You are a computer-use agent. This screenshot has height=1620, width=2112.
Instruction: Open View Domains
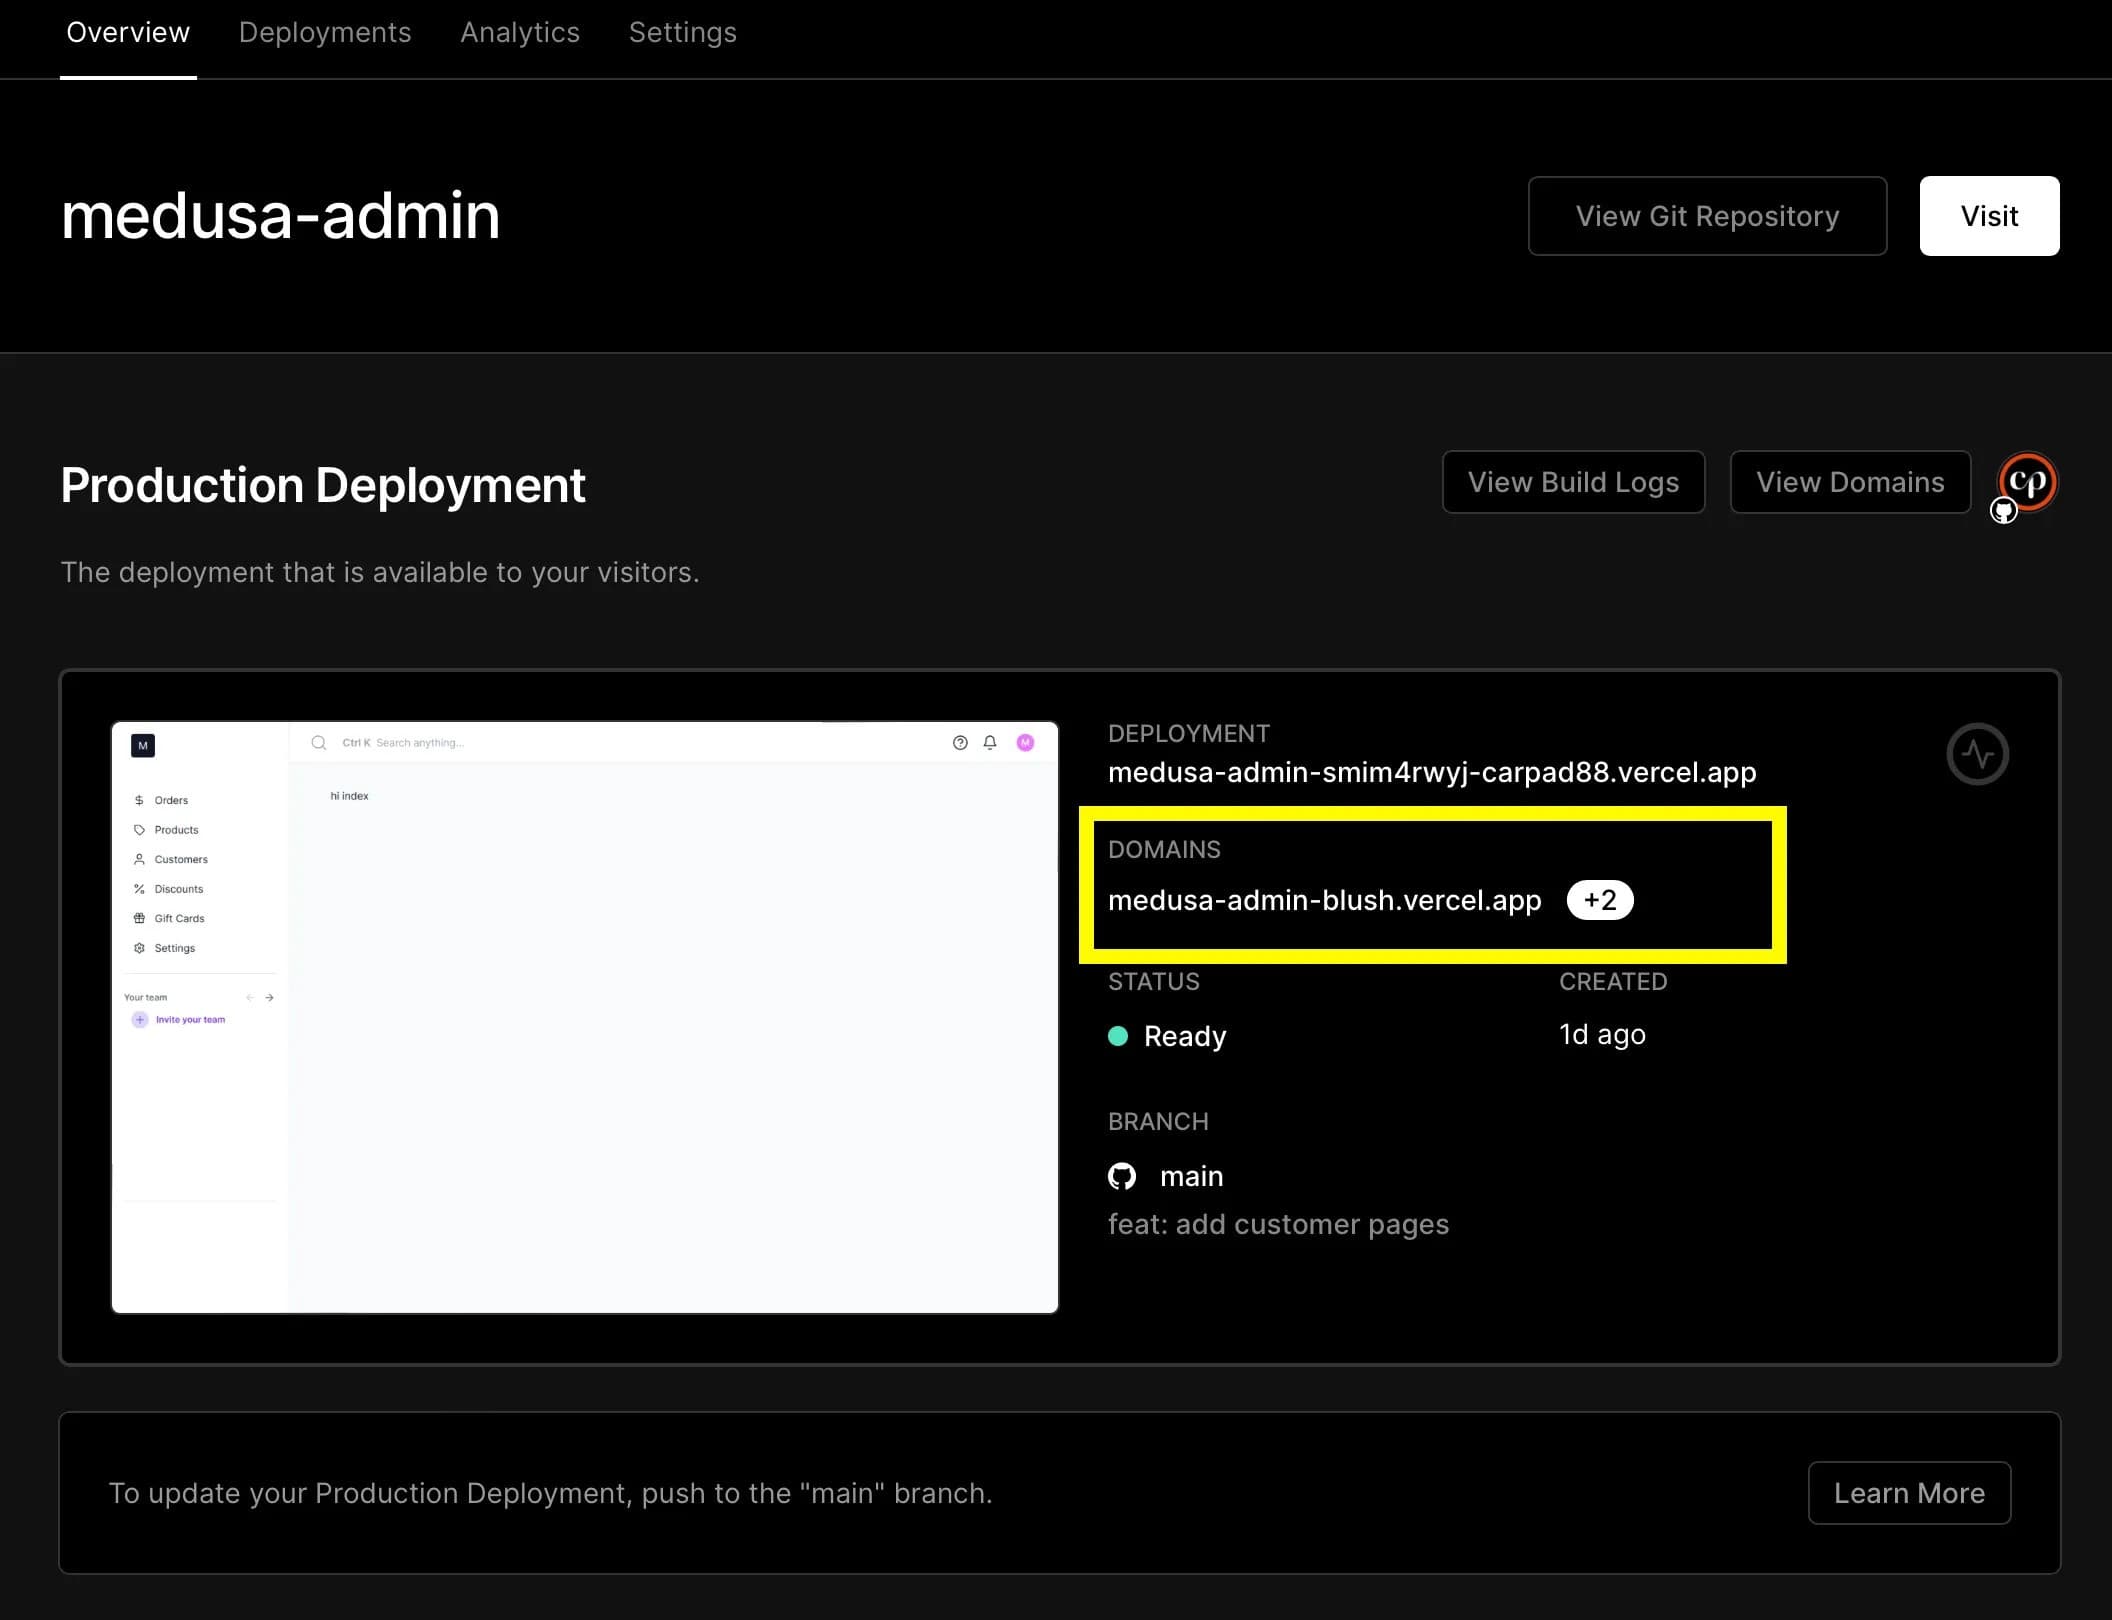[1850, 482]
